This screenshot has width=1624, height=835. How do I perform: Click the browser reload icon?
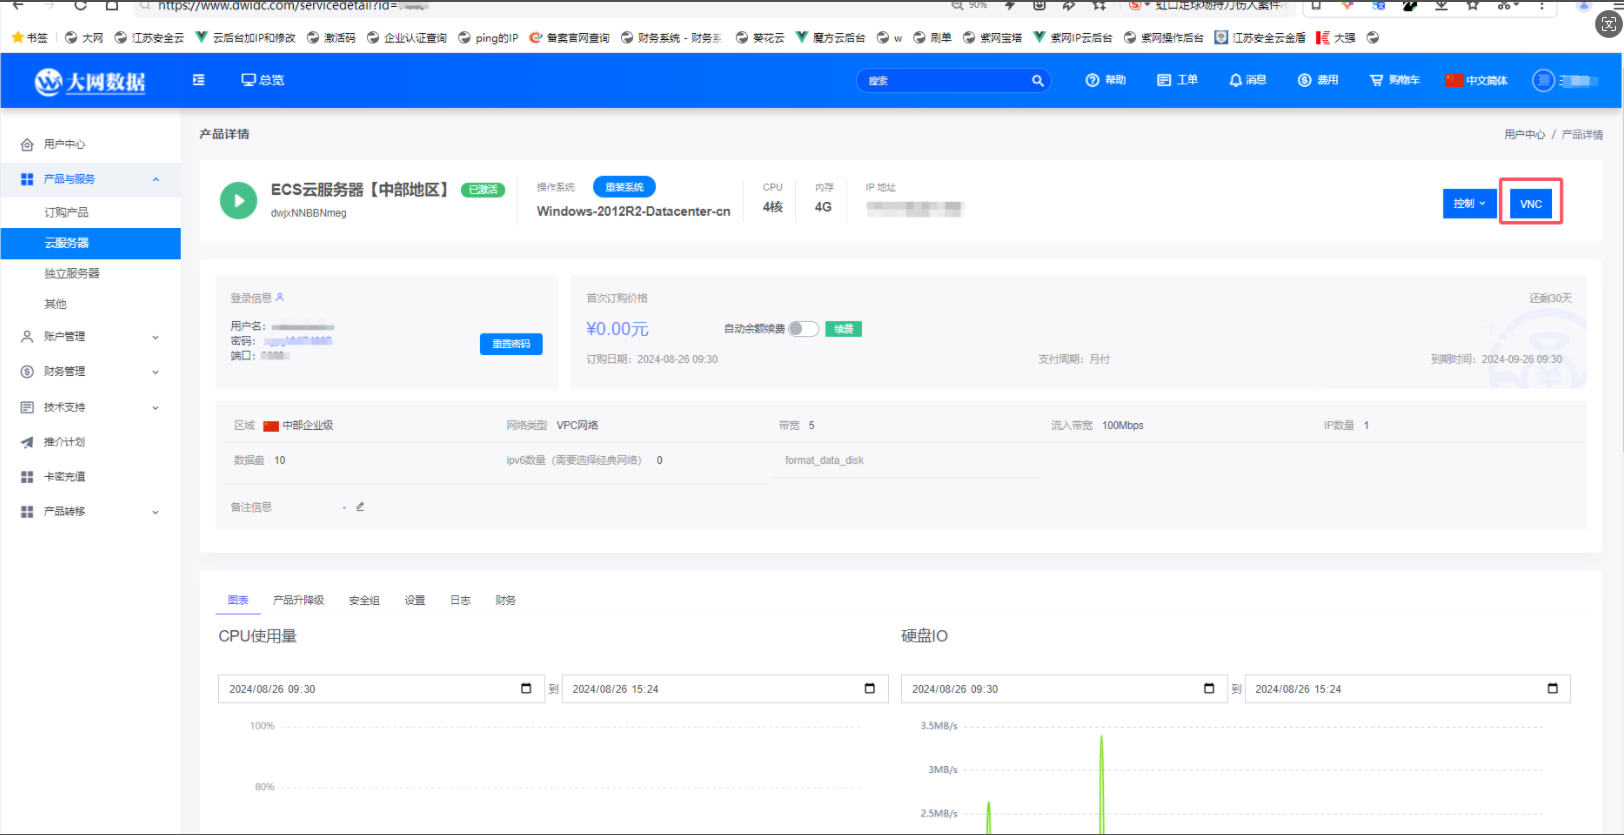tap(80, 5)
